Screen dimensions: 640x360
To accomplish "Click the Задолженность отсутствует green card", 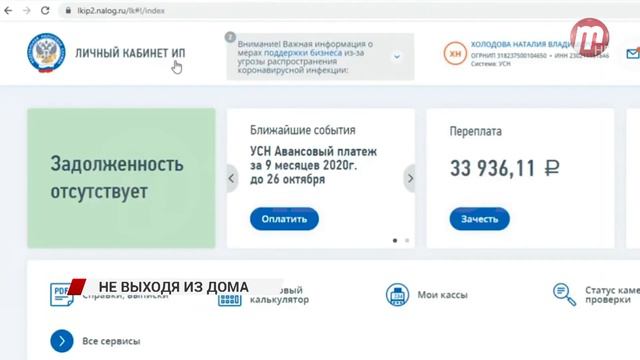I will point(121,178).
